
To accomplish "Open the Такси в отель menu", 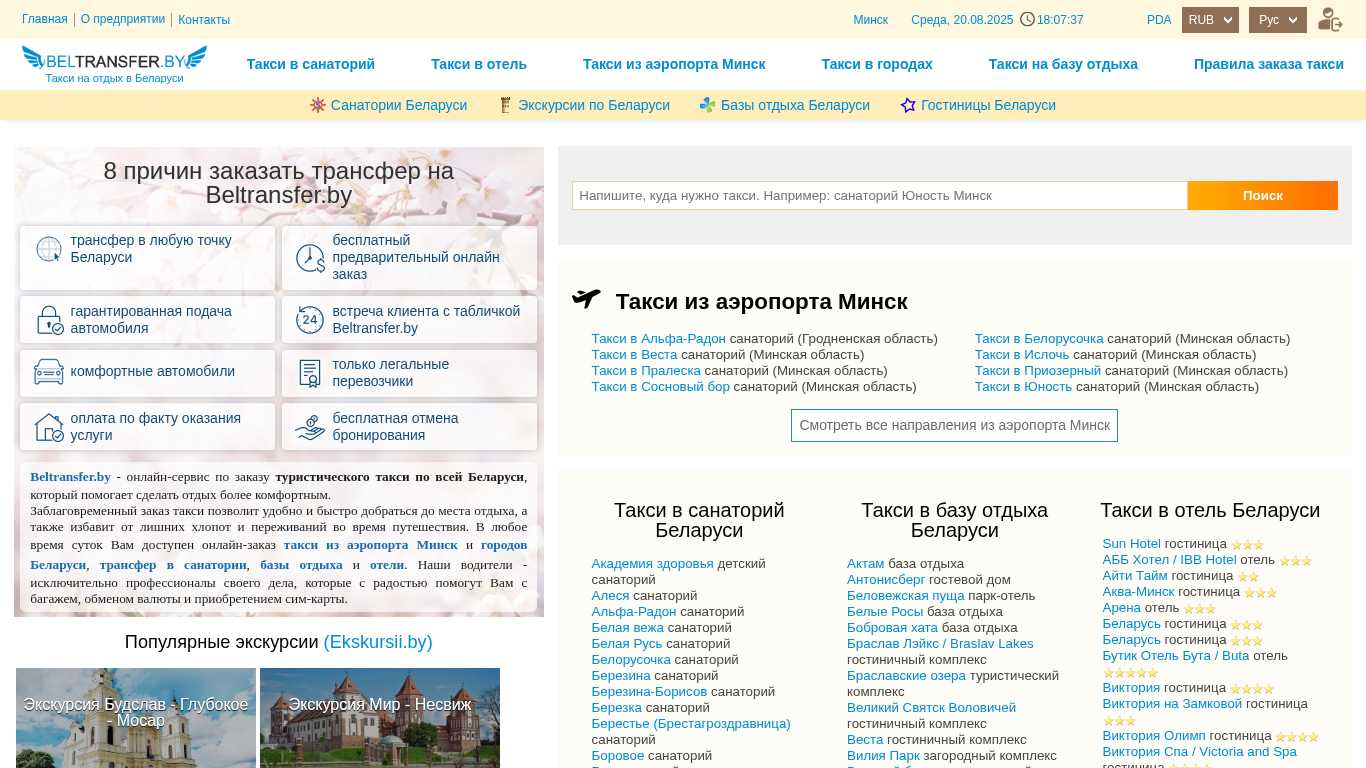I will point(479,64).
